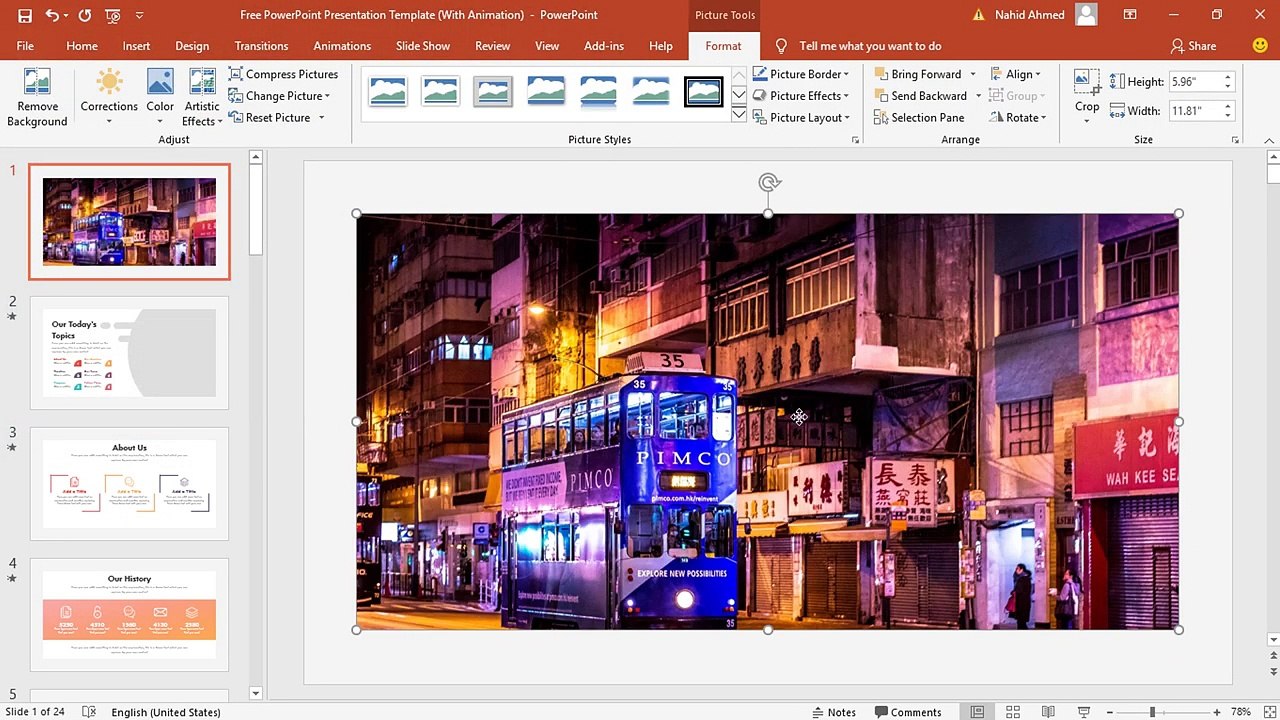Open Picture Layout dropdown

(x=800, y=118)
